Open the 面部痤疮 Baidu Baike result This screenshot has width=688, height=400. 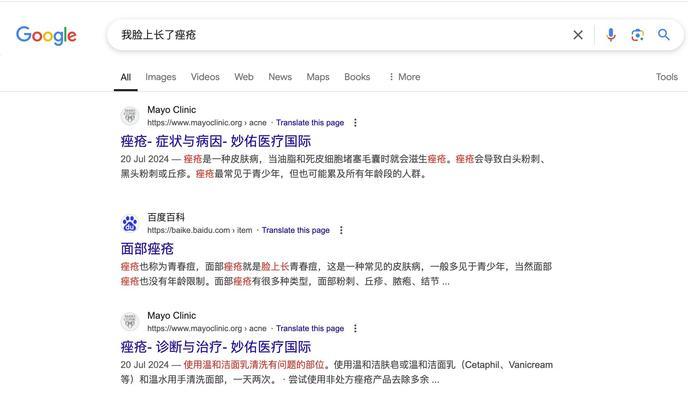coord(147,249)
